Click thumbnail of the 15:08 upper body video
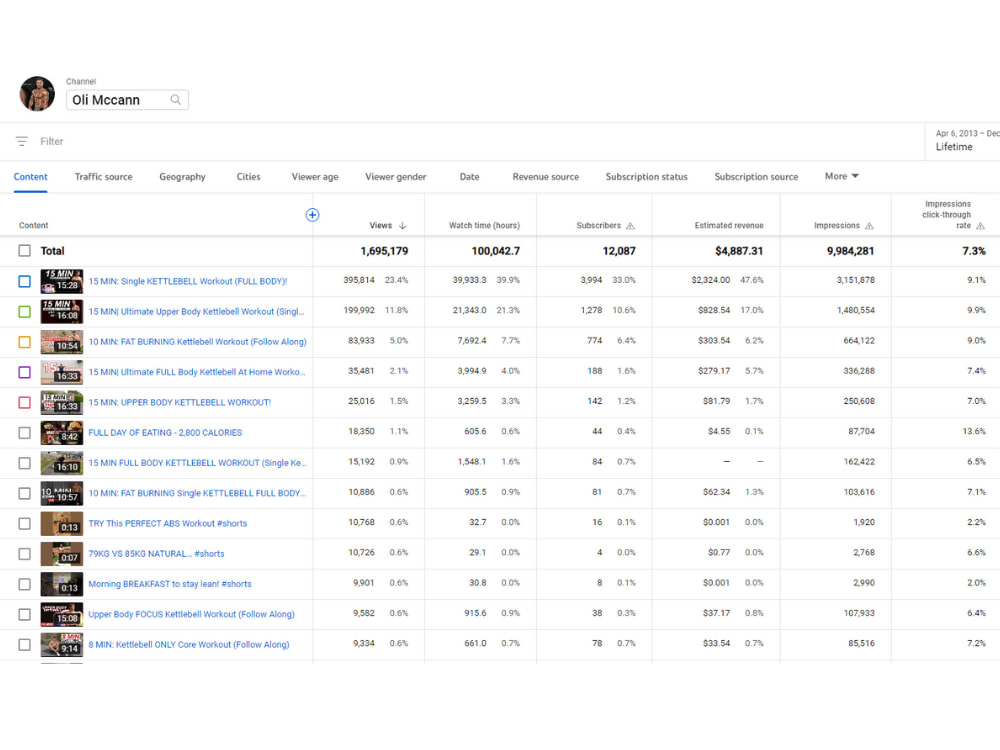 (x=62, y=614)
